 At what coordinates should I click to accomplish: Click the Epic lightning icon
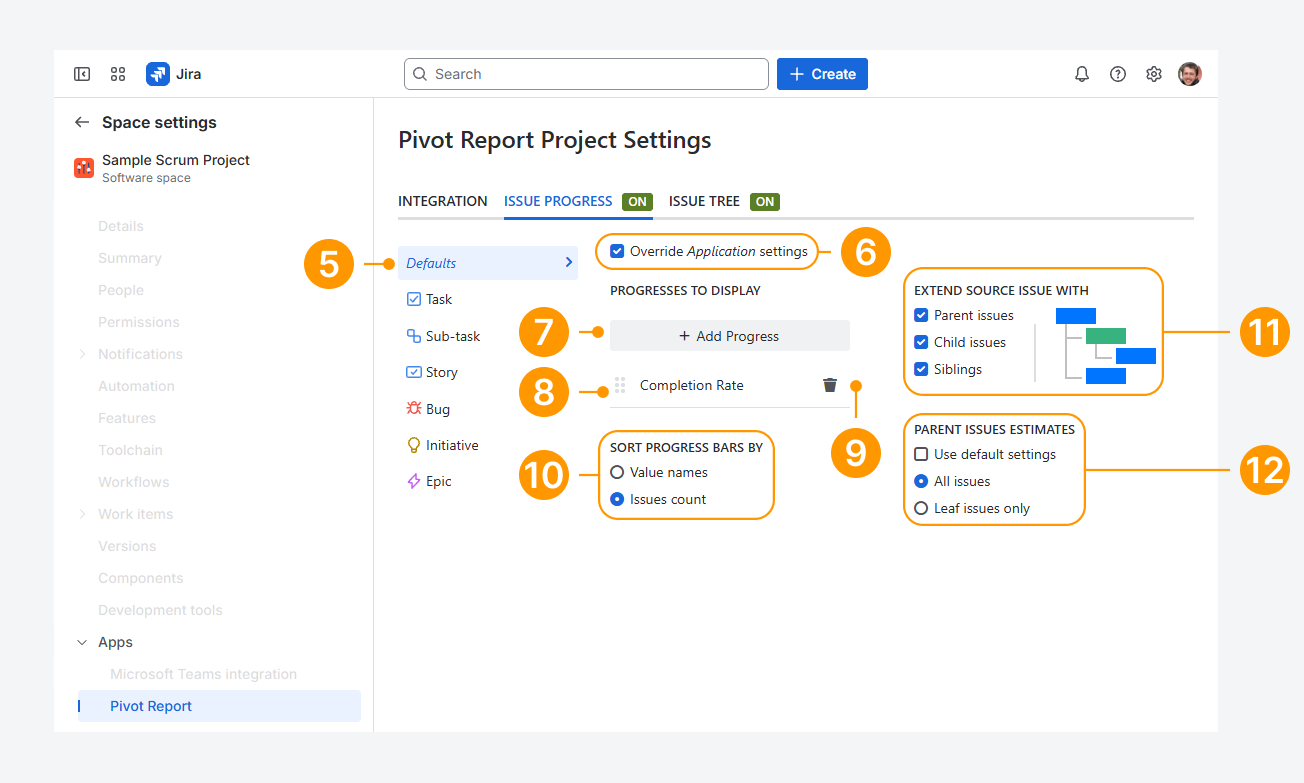(414, 481)
